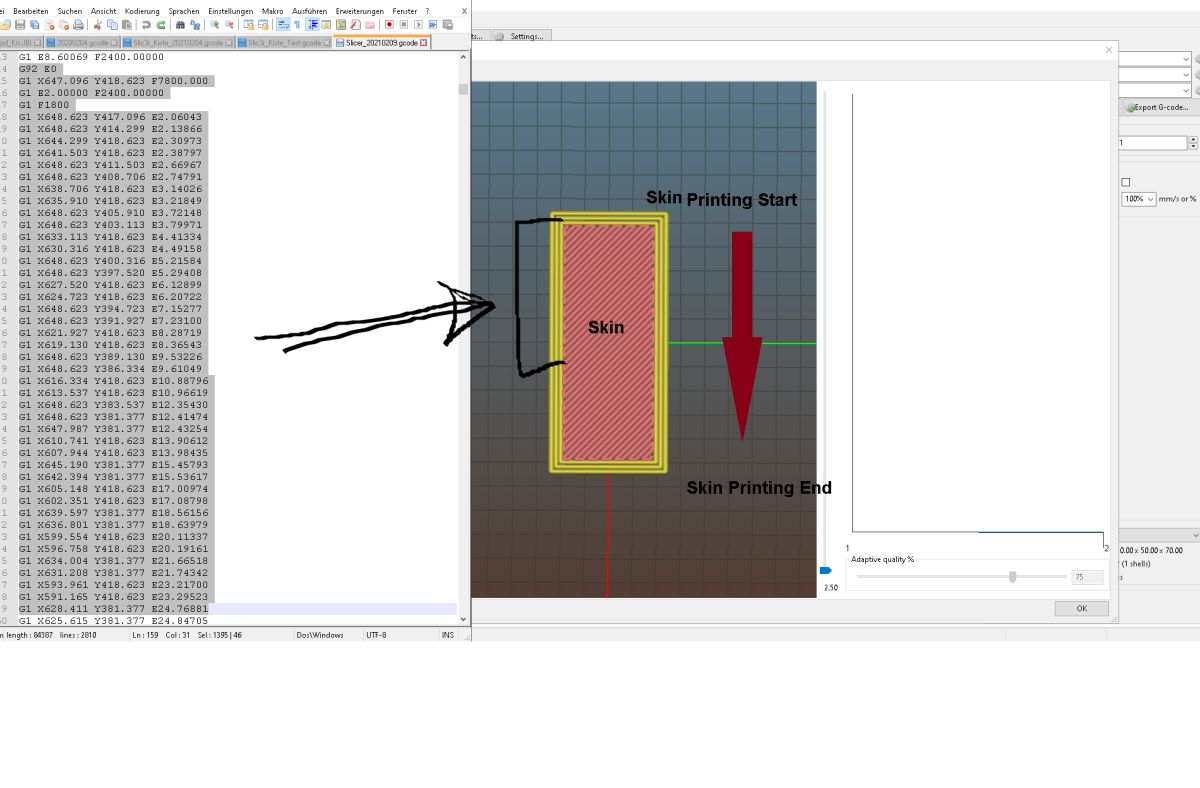Click the macro playback icon
Image resolution: width=1200 pixels, height=788 pixels.
[418, 24]
